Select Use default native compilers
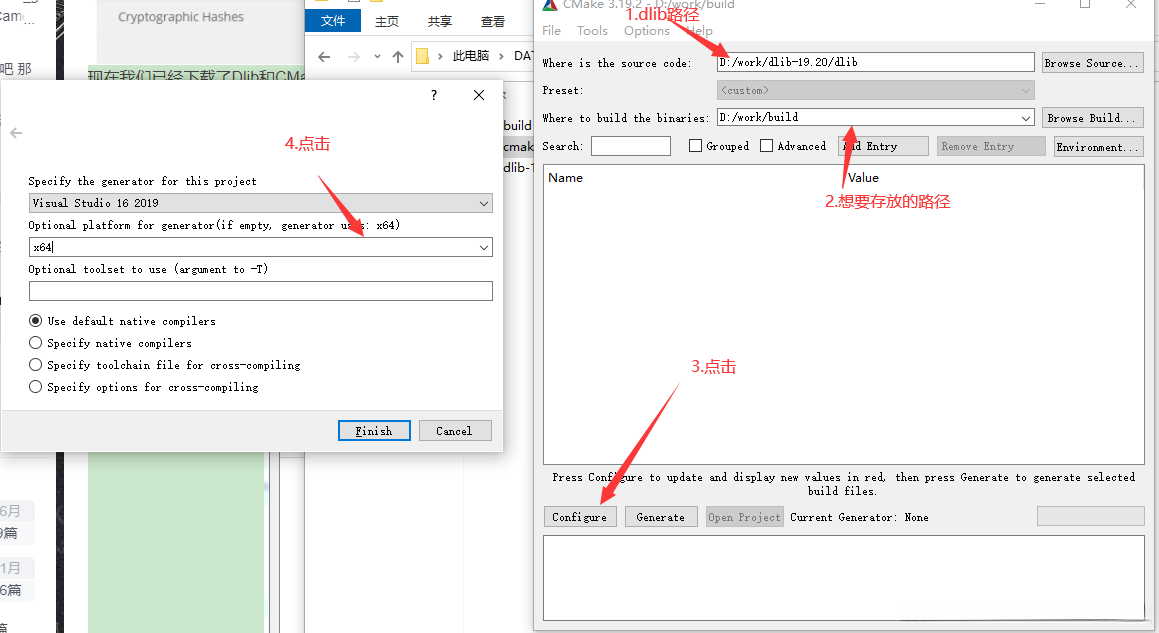The image size is (1159, 633). 35,321
